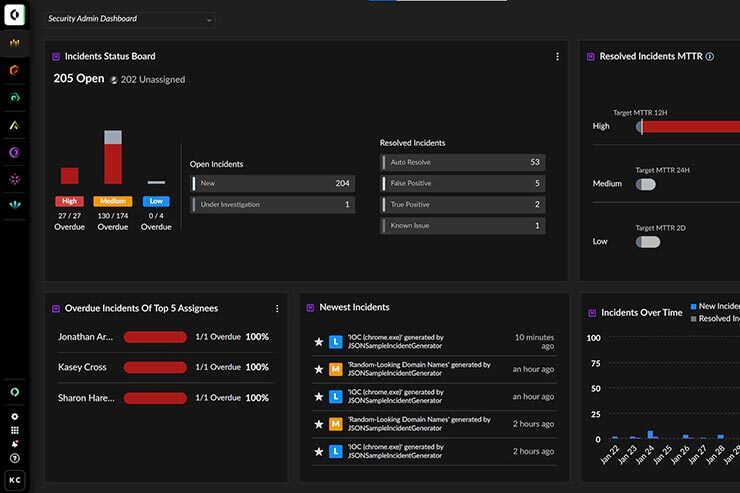Click the help question mark icon

tap(14, 458)
